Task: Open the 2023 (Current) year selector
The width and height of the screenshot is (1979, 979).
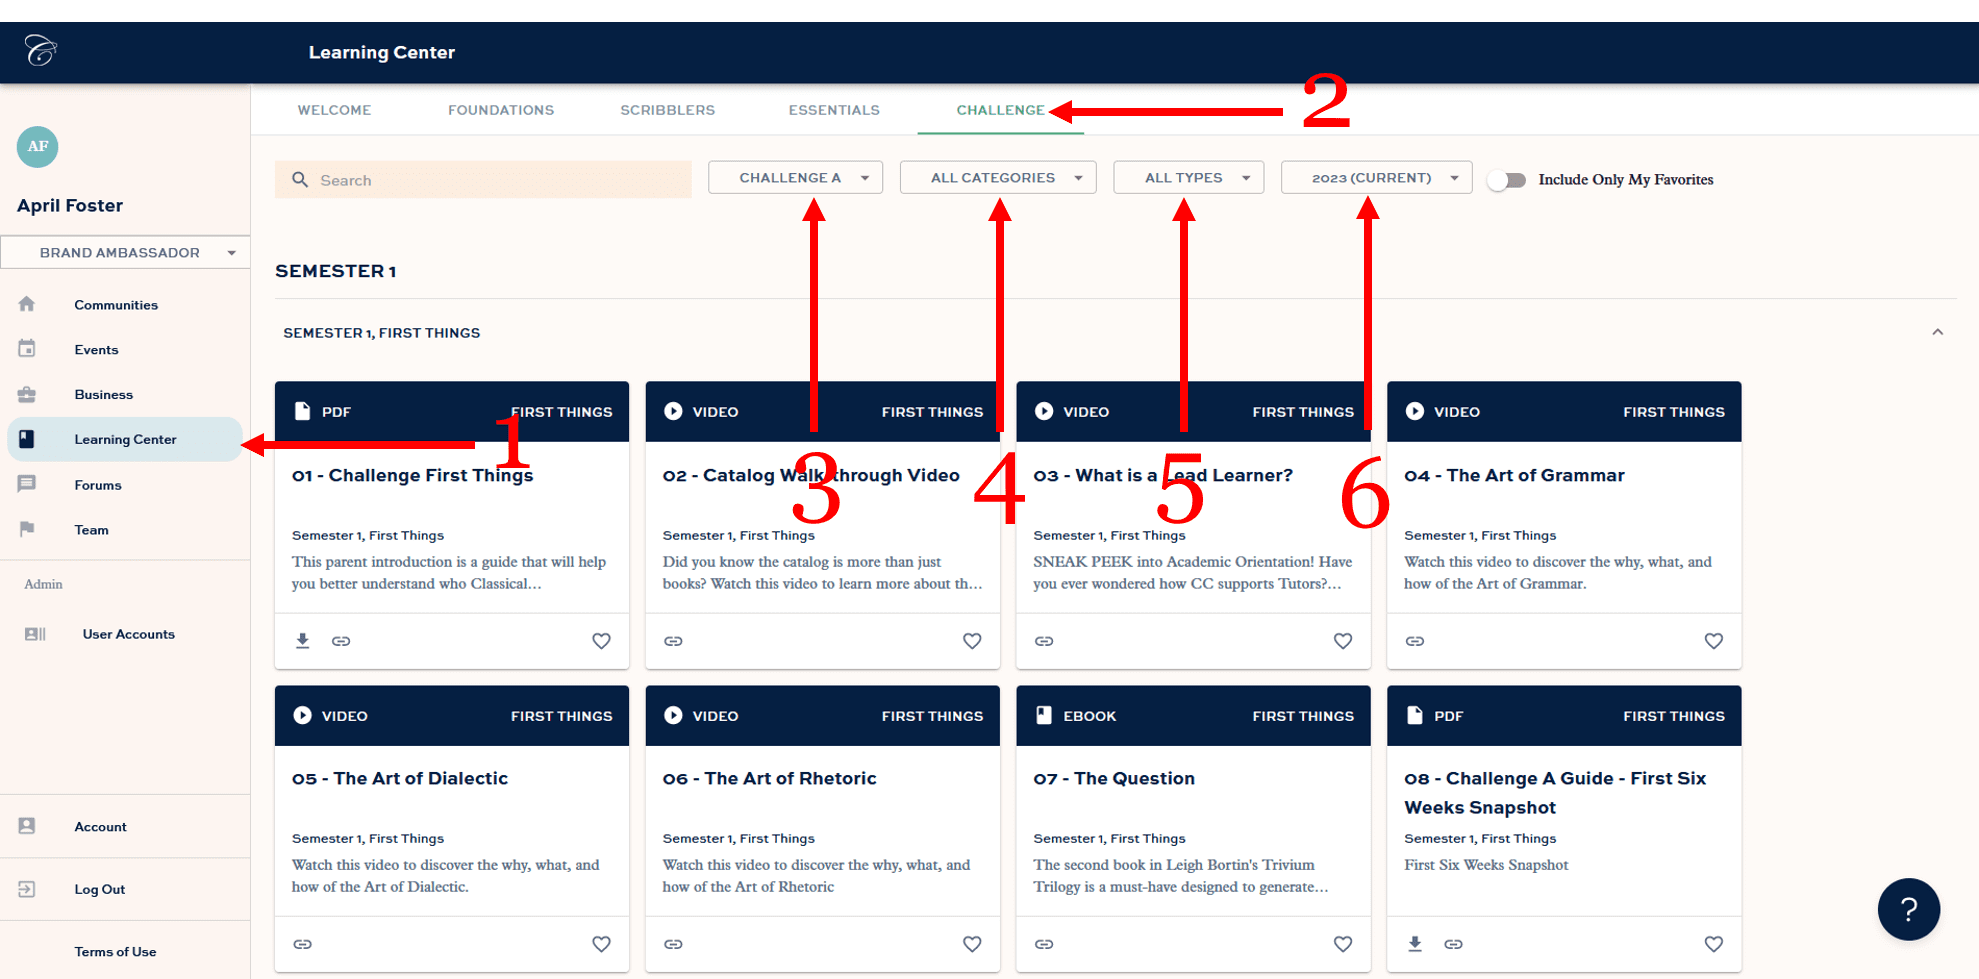Action: (1376, 177)
